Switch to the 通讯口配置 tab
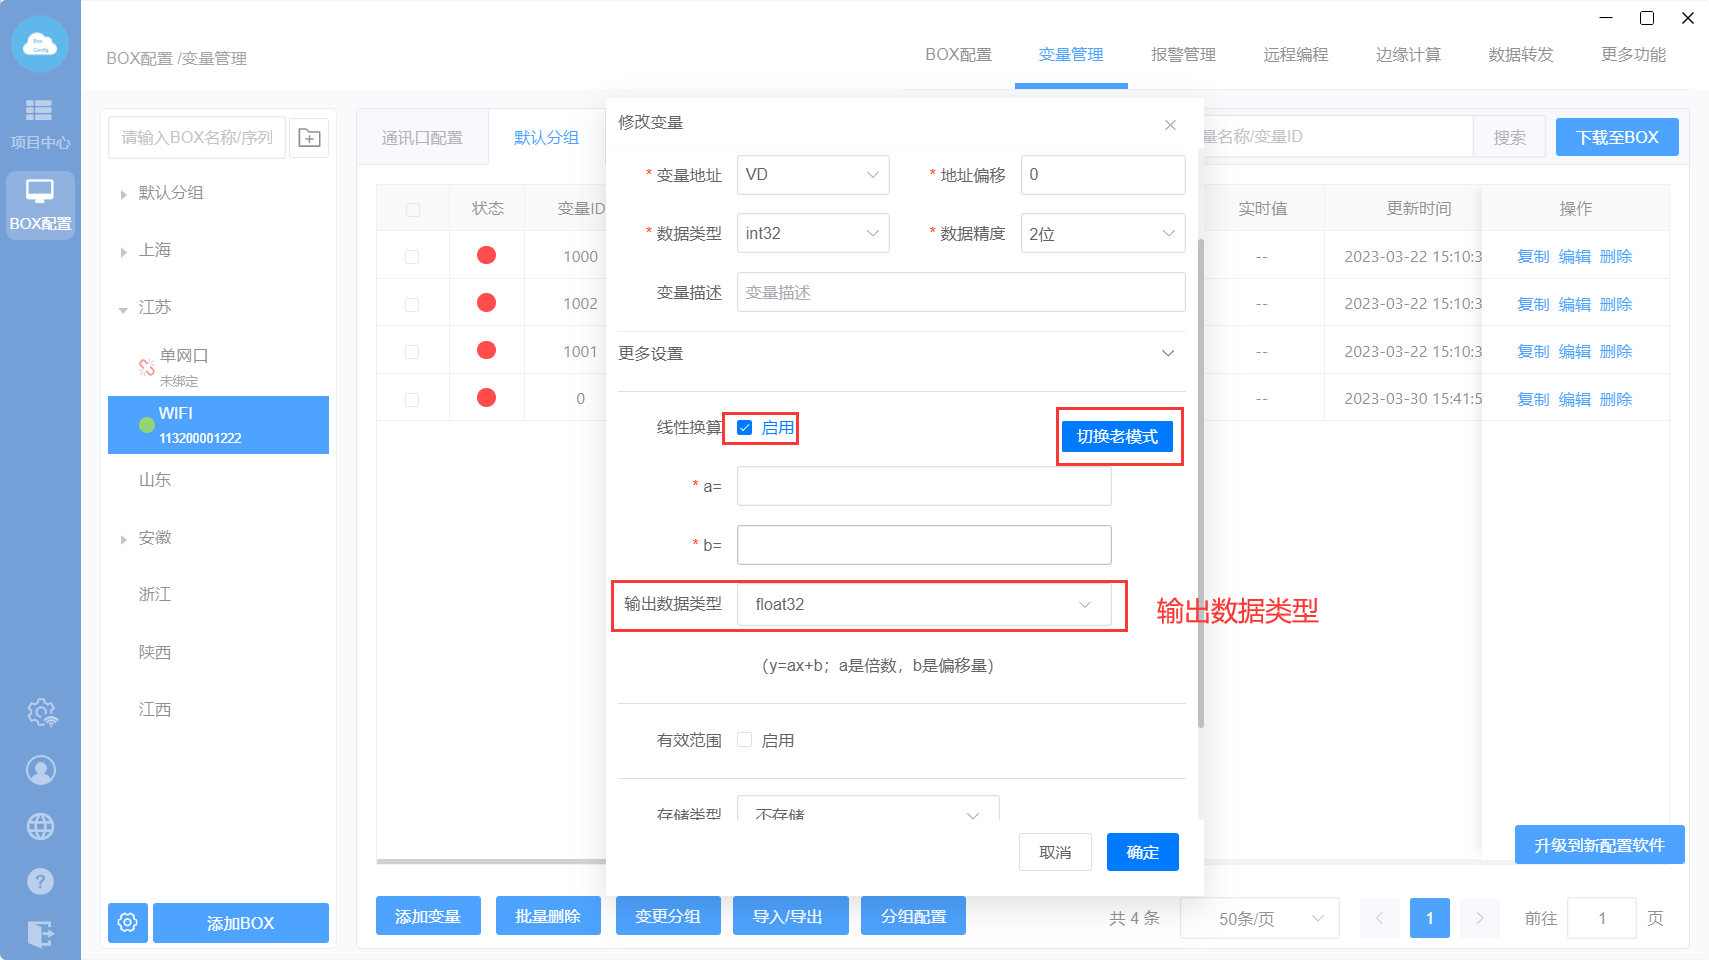This screenshot has height=960, width=1709. (422, 138)
